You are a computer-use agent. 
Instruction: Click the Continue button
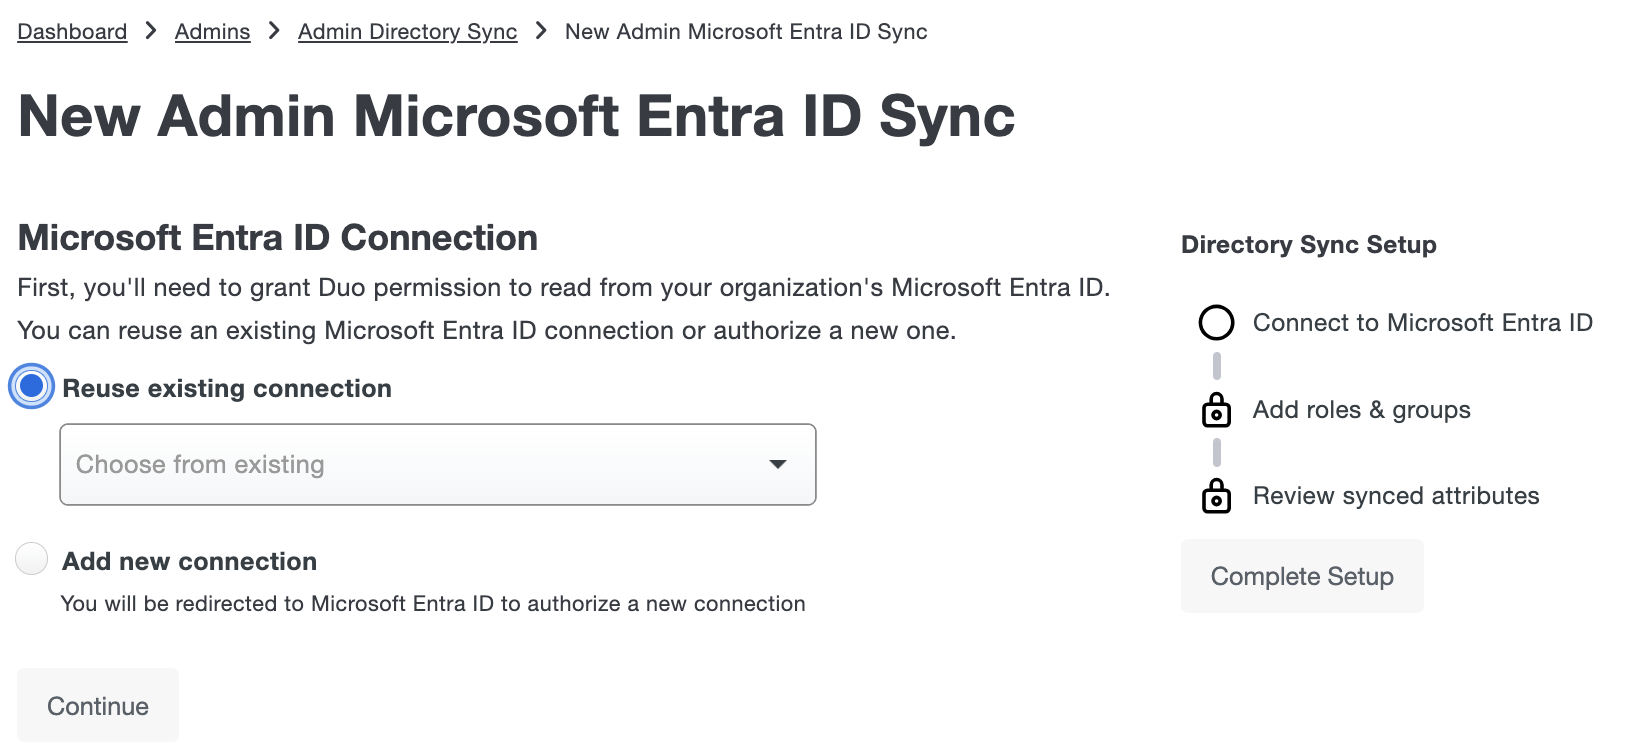pyautogui.click(x=98, y=706)
